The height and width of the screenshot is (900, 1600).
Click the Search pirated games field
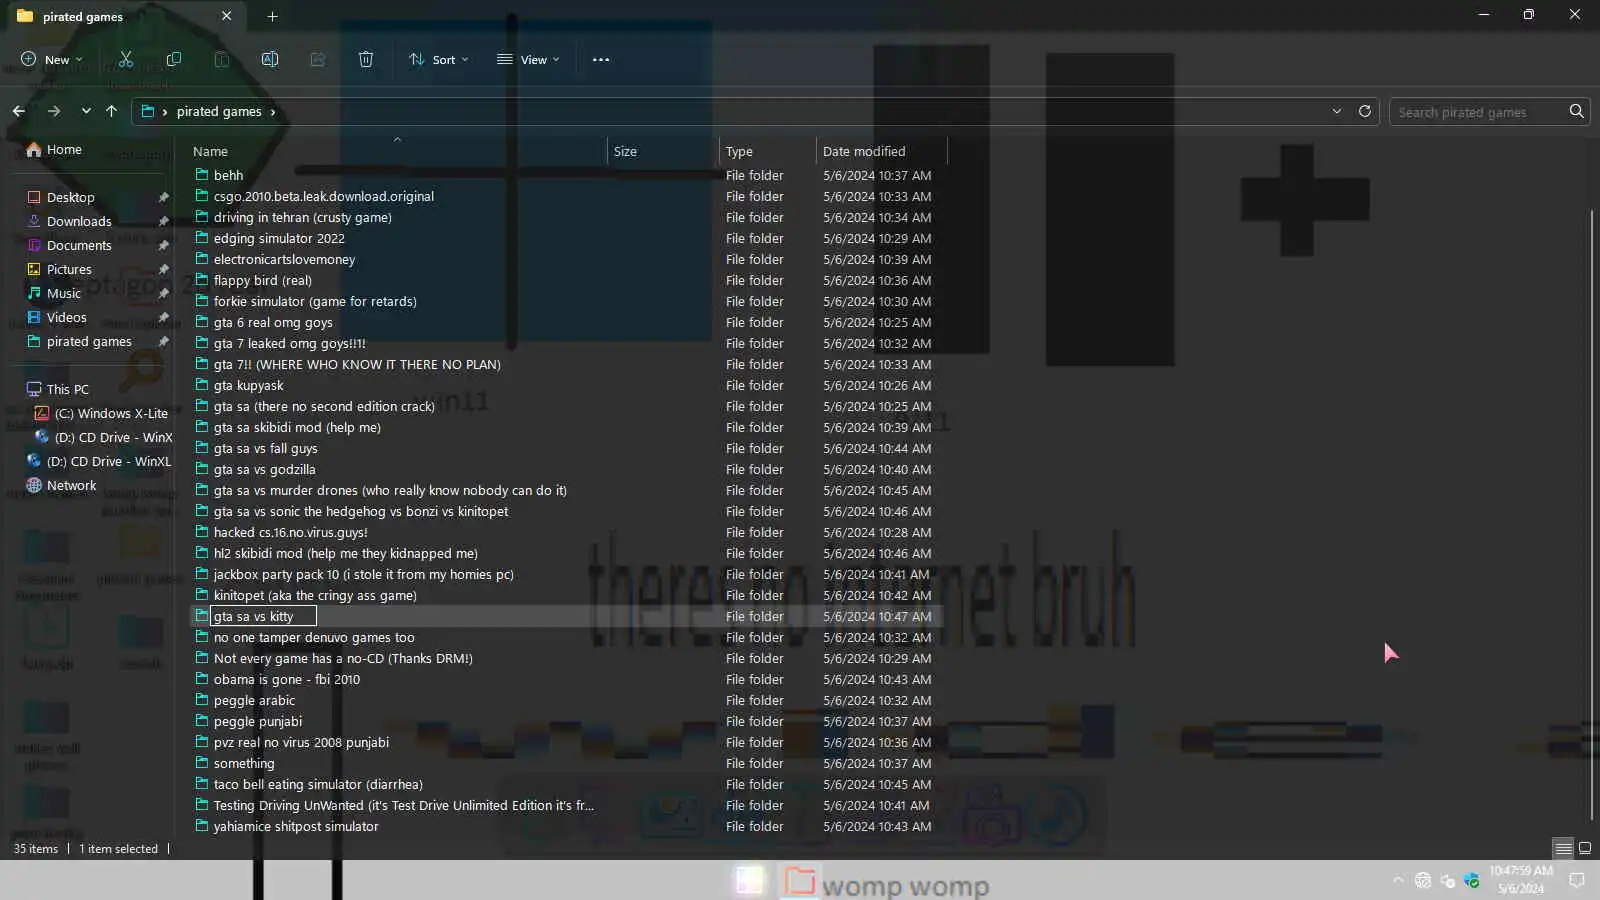(1478, 112)
